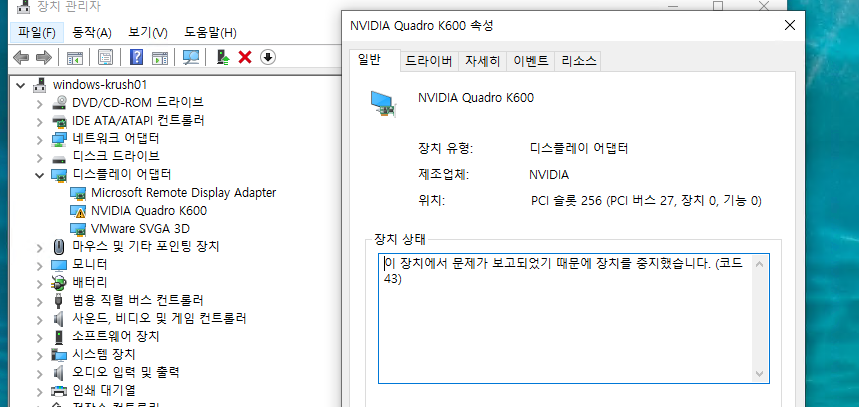The image size is (859, 407).
Task: Expand the 시스템 장치 node
Action: [39, 356]
